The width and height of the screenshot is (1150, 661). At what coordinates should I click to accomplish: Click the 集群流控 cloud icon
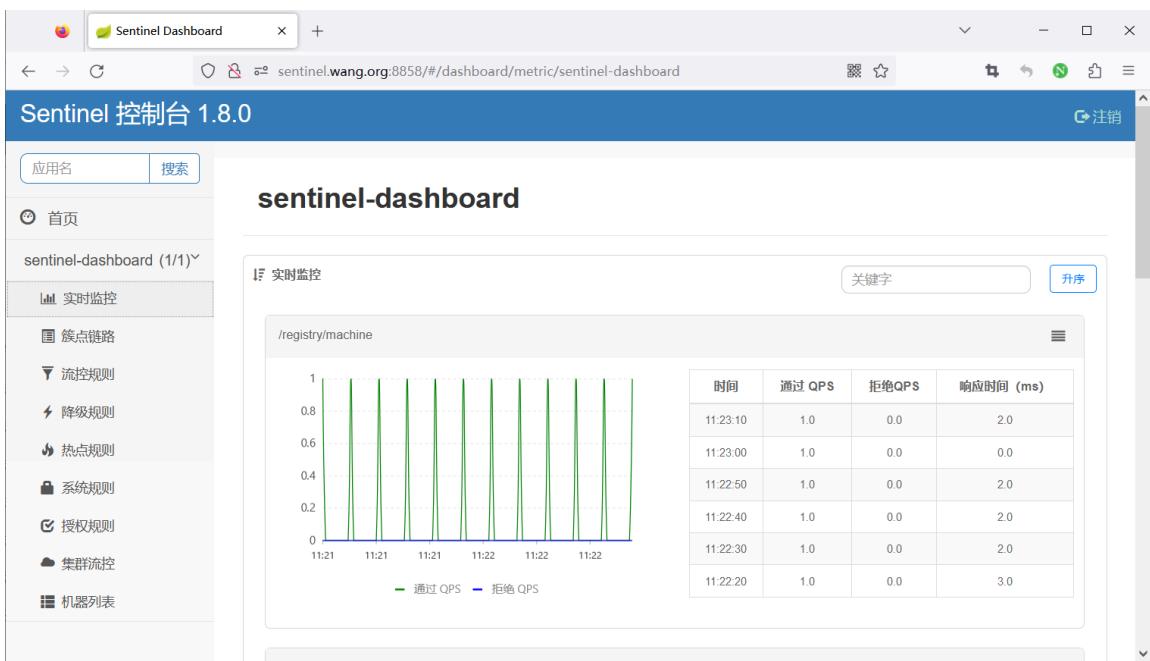[x=48, y=563]
